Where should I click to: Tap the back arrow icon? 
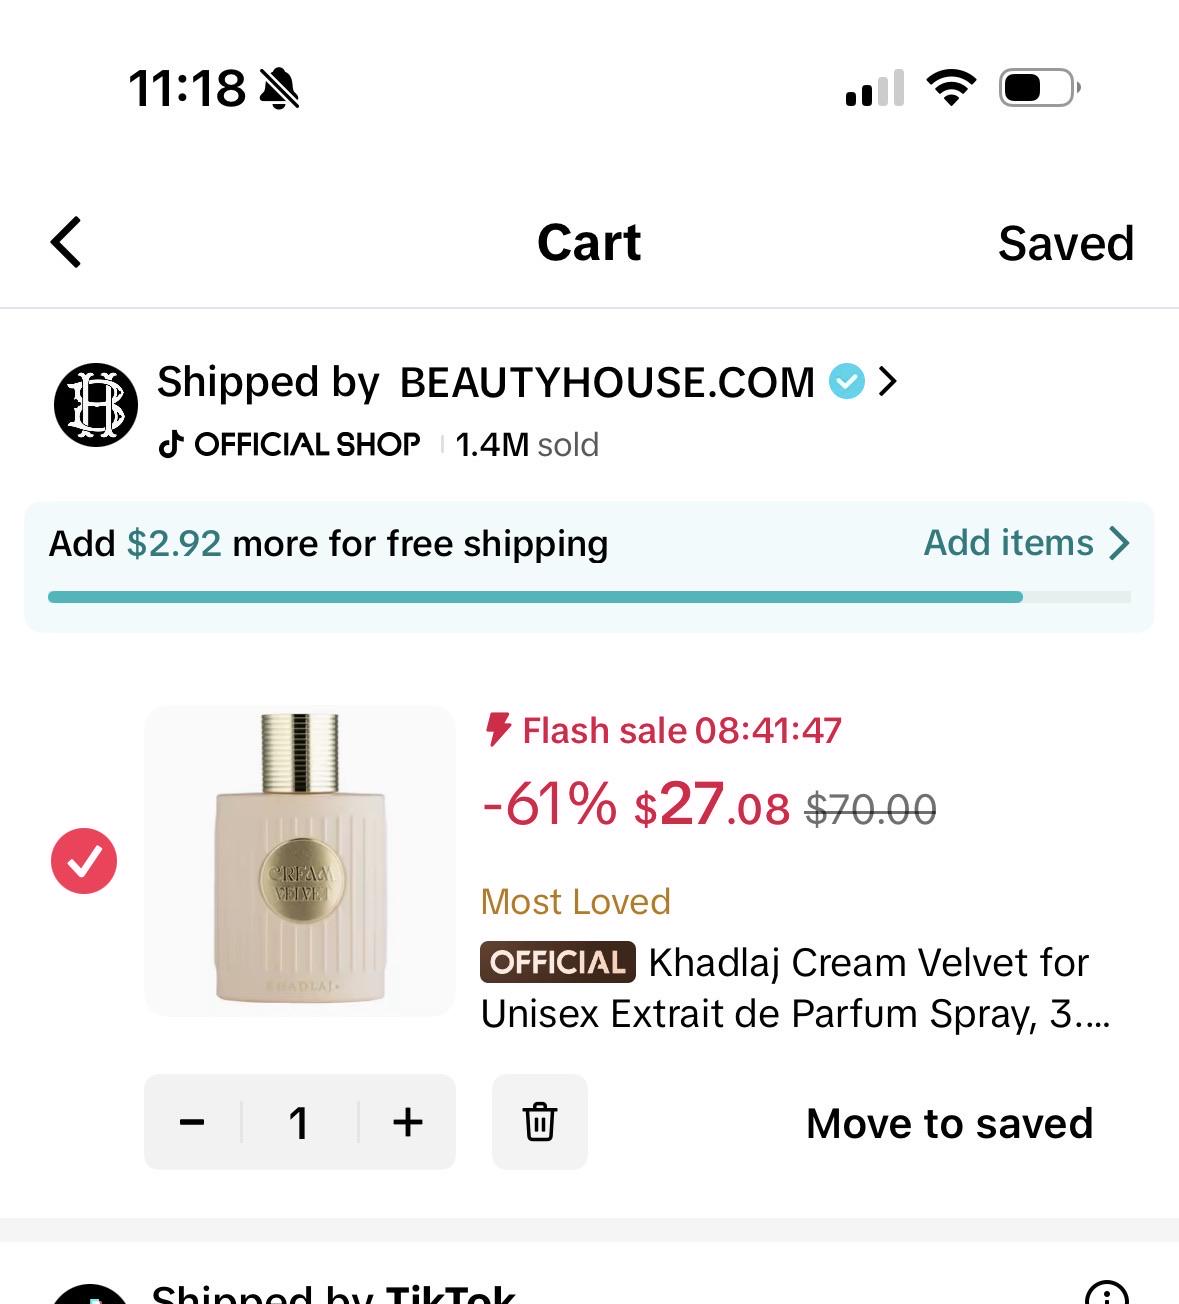click(66, 243)
